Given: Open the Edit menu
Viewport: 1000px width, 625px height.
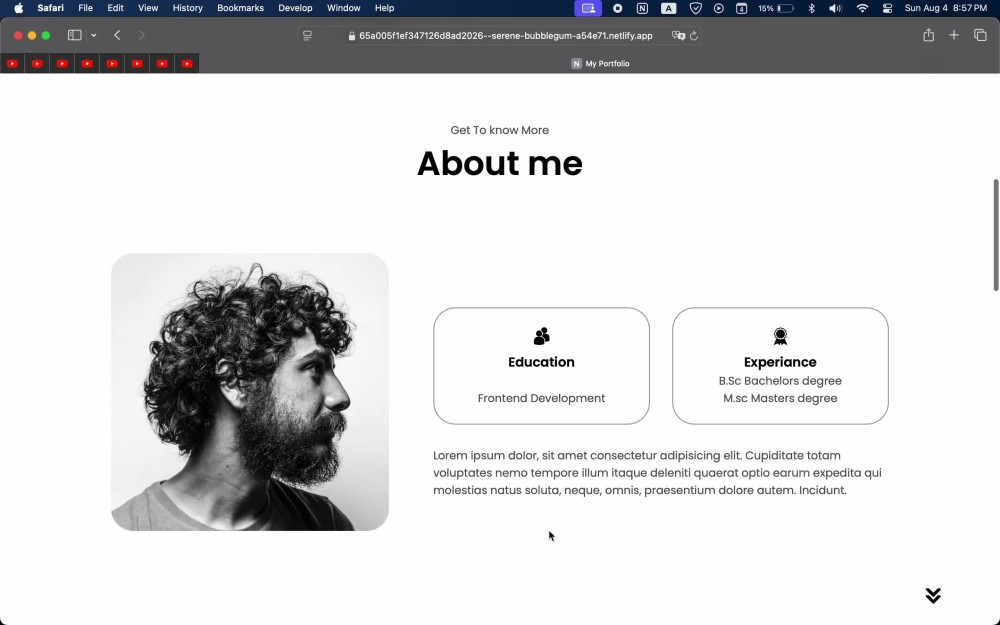Looking at the screenshot, I should (115, 8).
